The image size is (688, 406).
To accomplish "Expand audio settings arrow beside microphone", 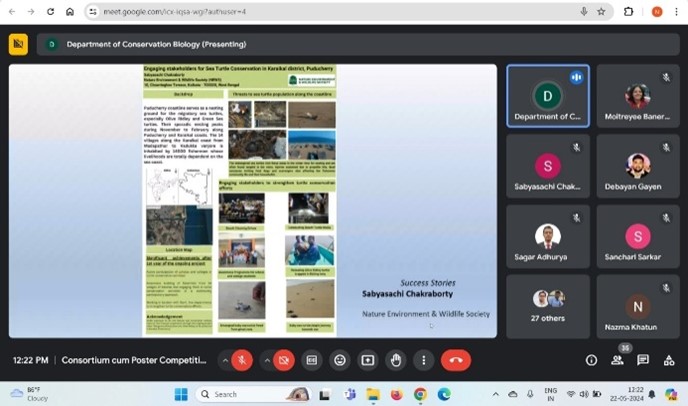I will (222, 360).
